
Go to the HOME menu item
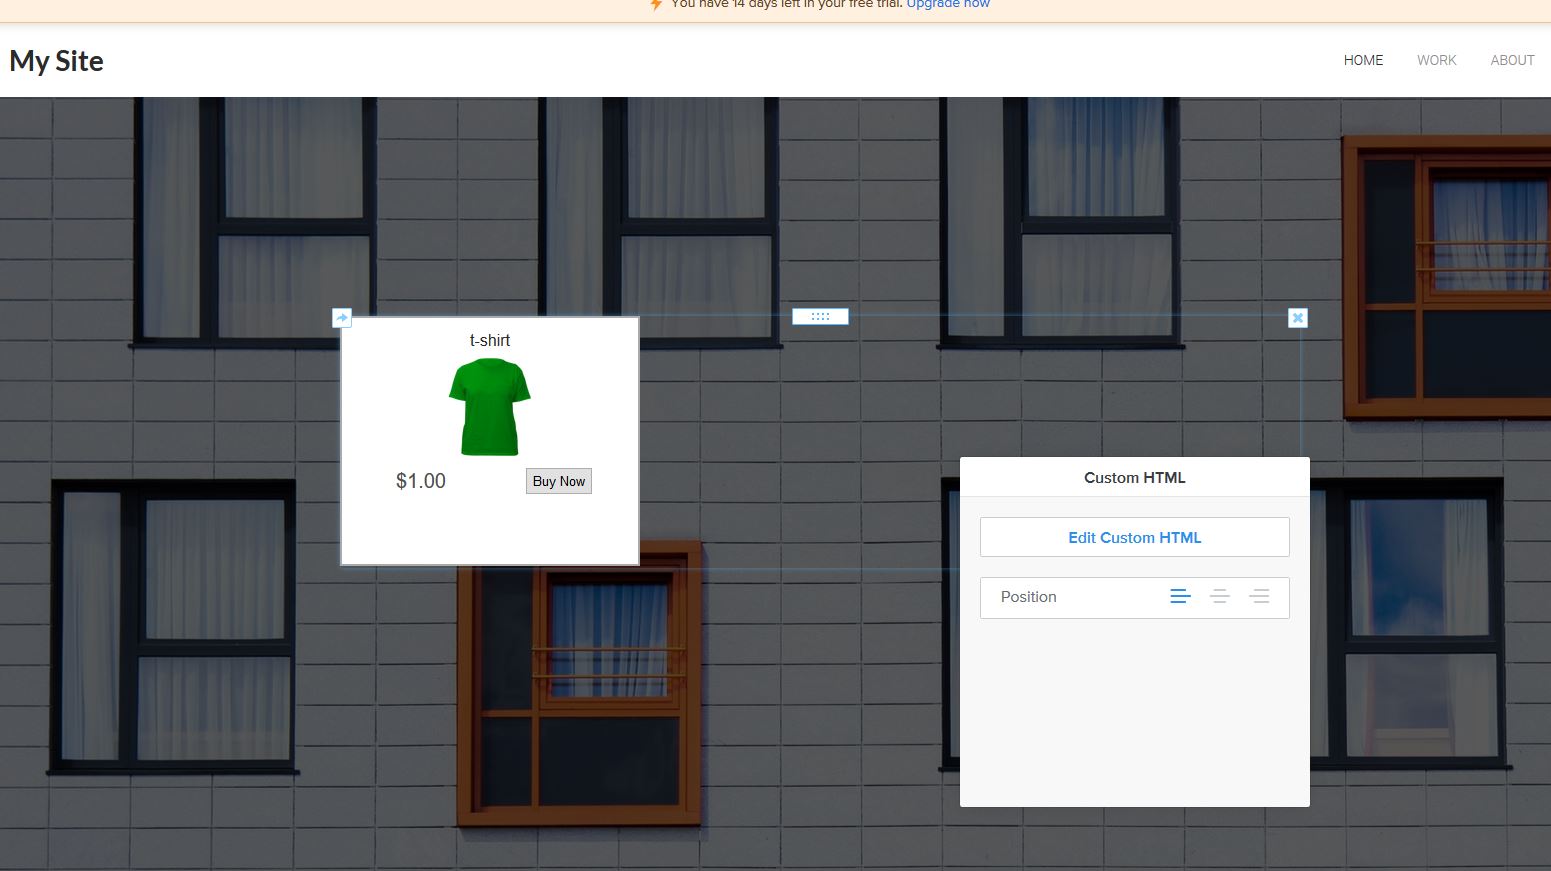[x=1363, y=60]
